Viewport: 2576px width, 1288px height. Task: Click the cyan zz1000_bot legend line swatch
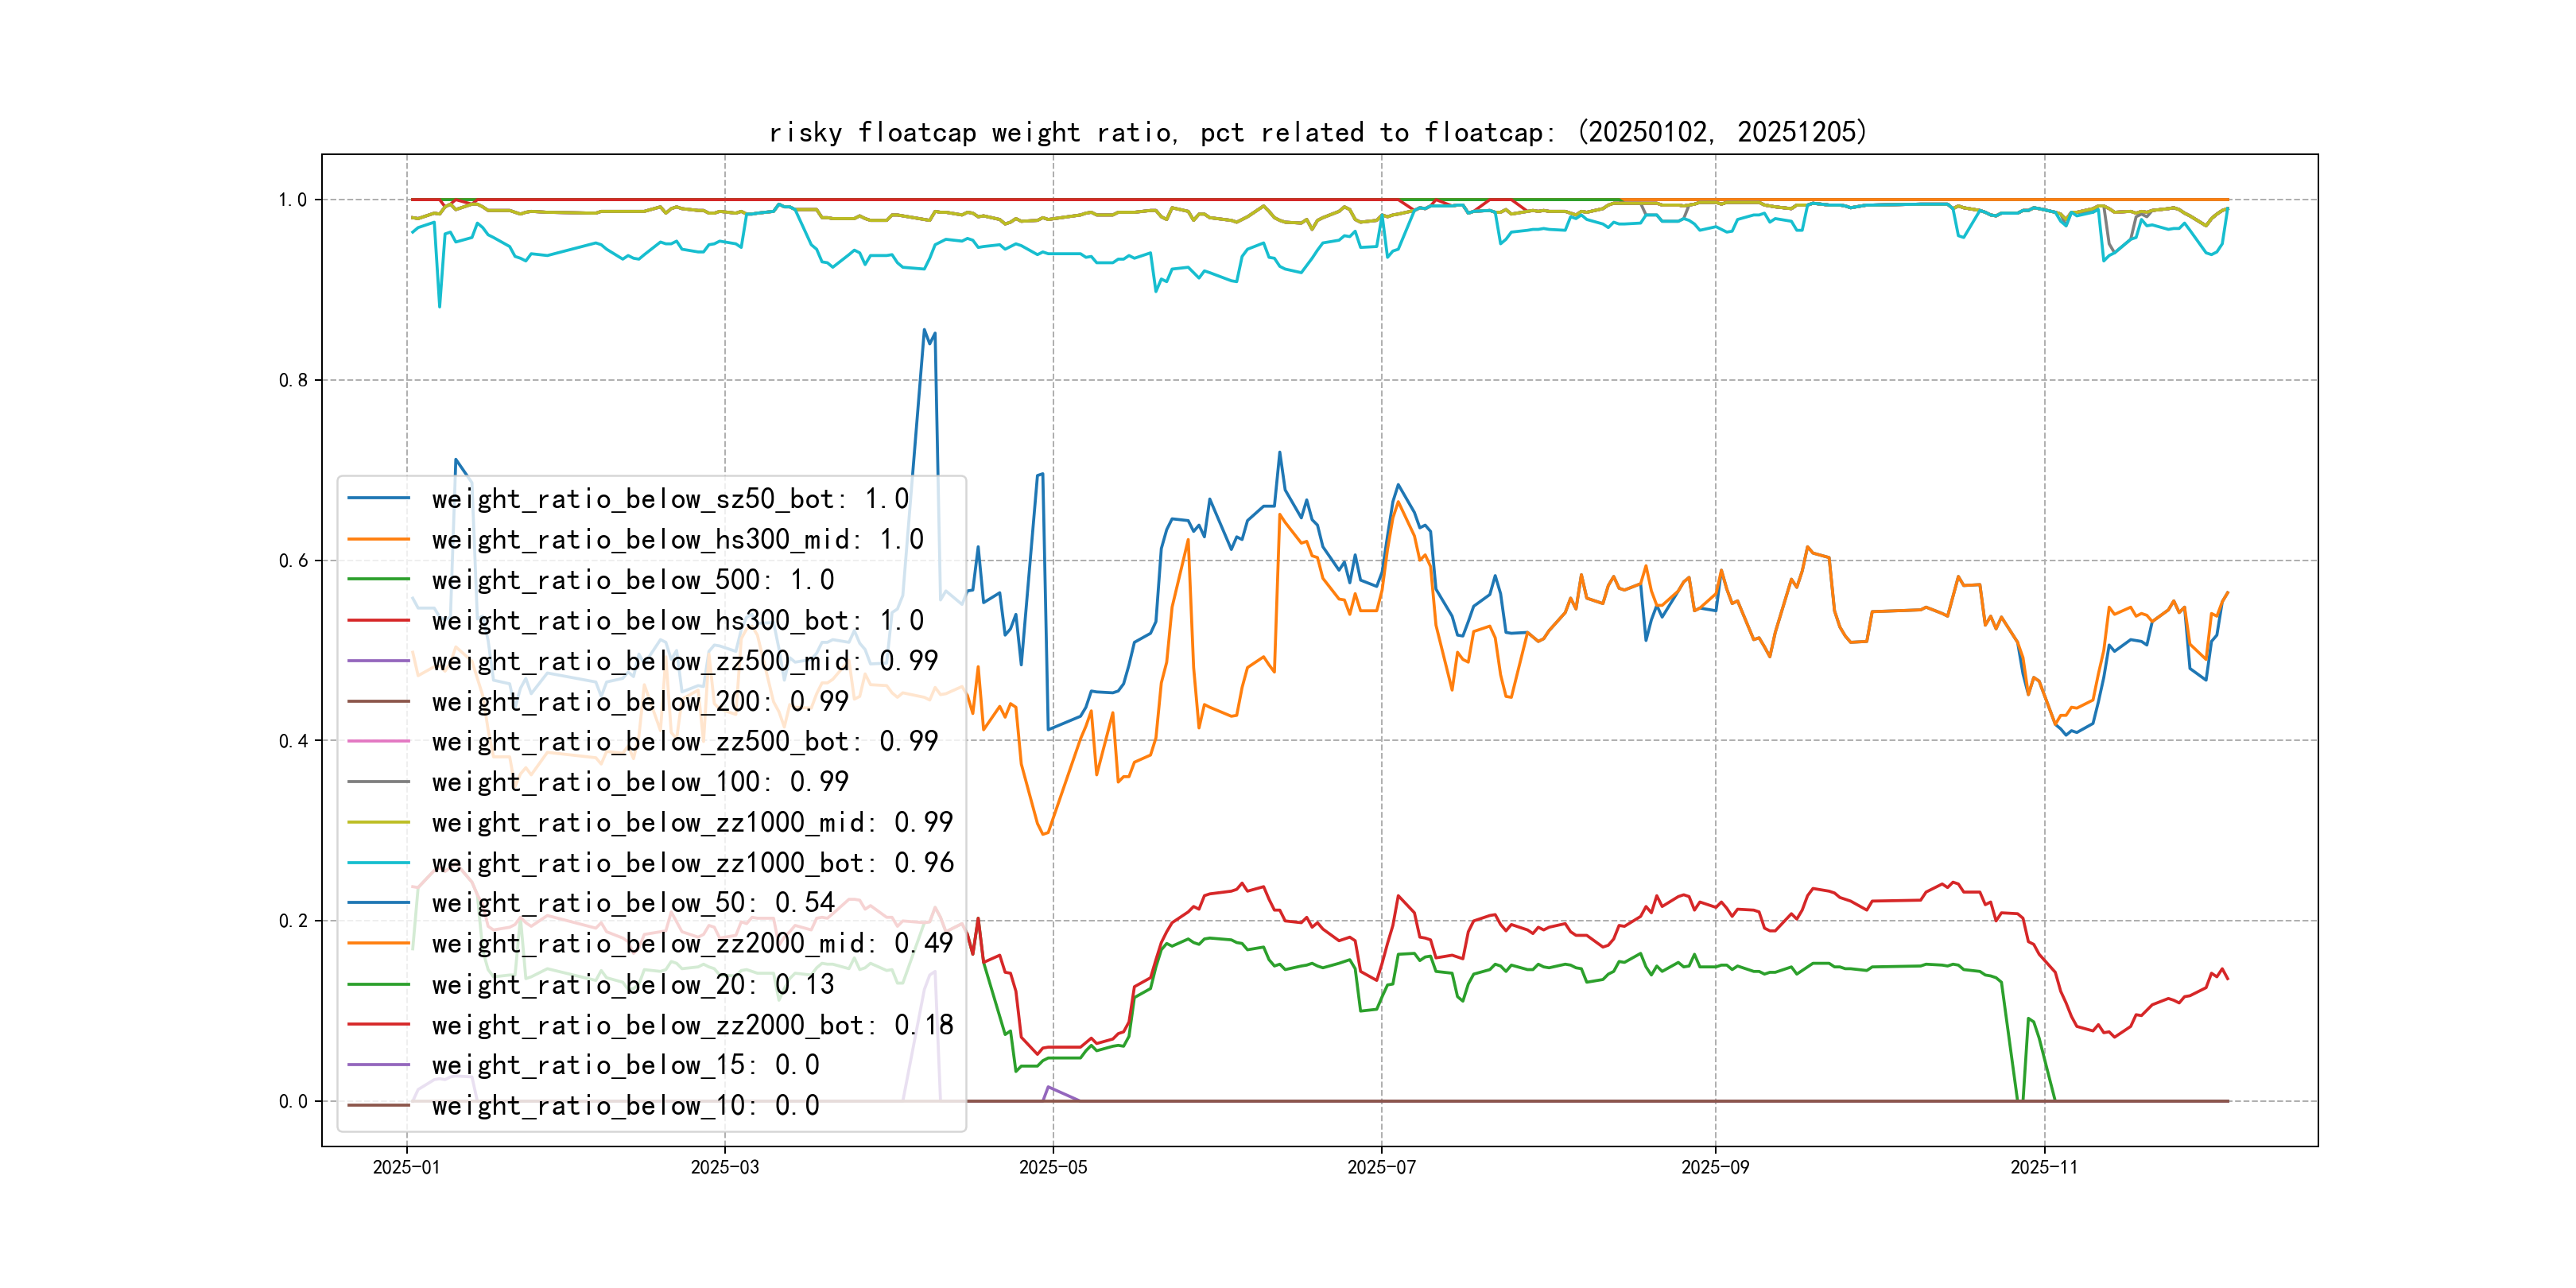point(378,863)
